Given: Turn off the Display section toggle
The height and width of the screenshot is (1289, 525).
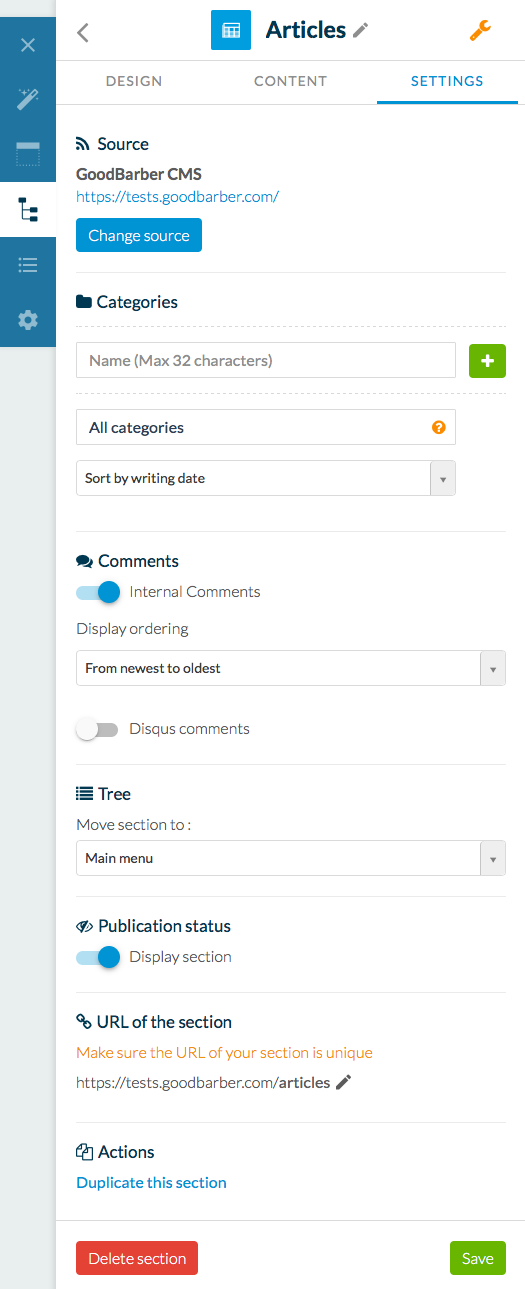Looking at the screenshot, I should point(98,957).
